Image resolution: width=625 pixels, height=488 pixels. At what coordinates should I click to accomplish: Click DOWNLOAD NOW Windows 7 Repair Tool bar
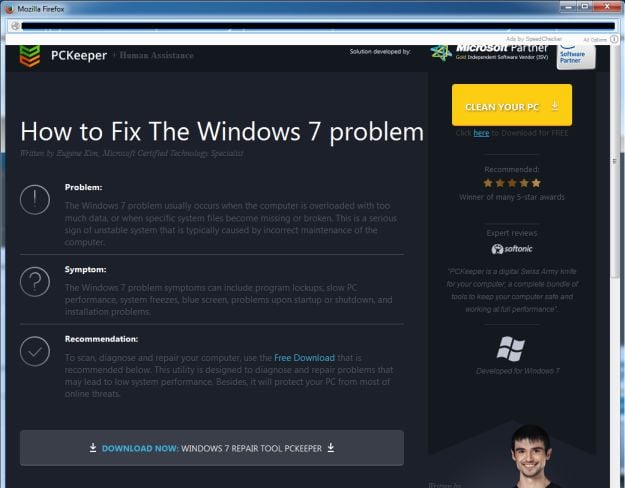[x=212, y=448]
